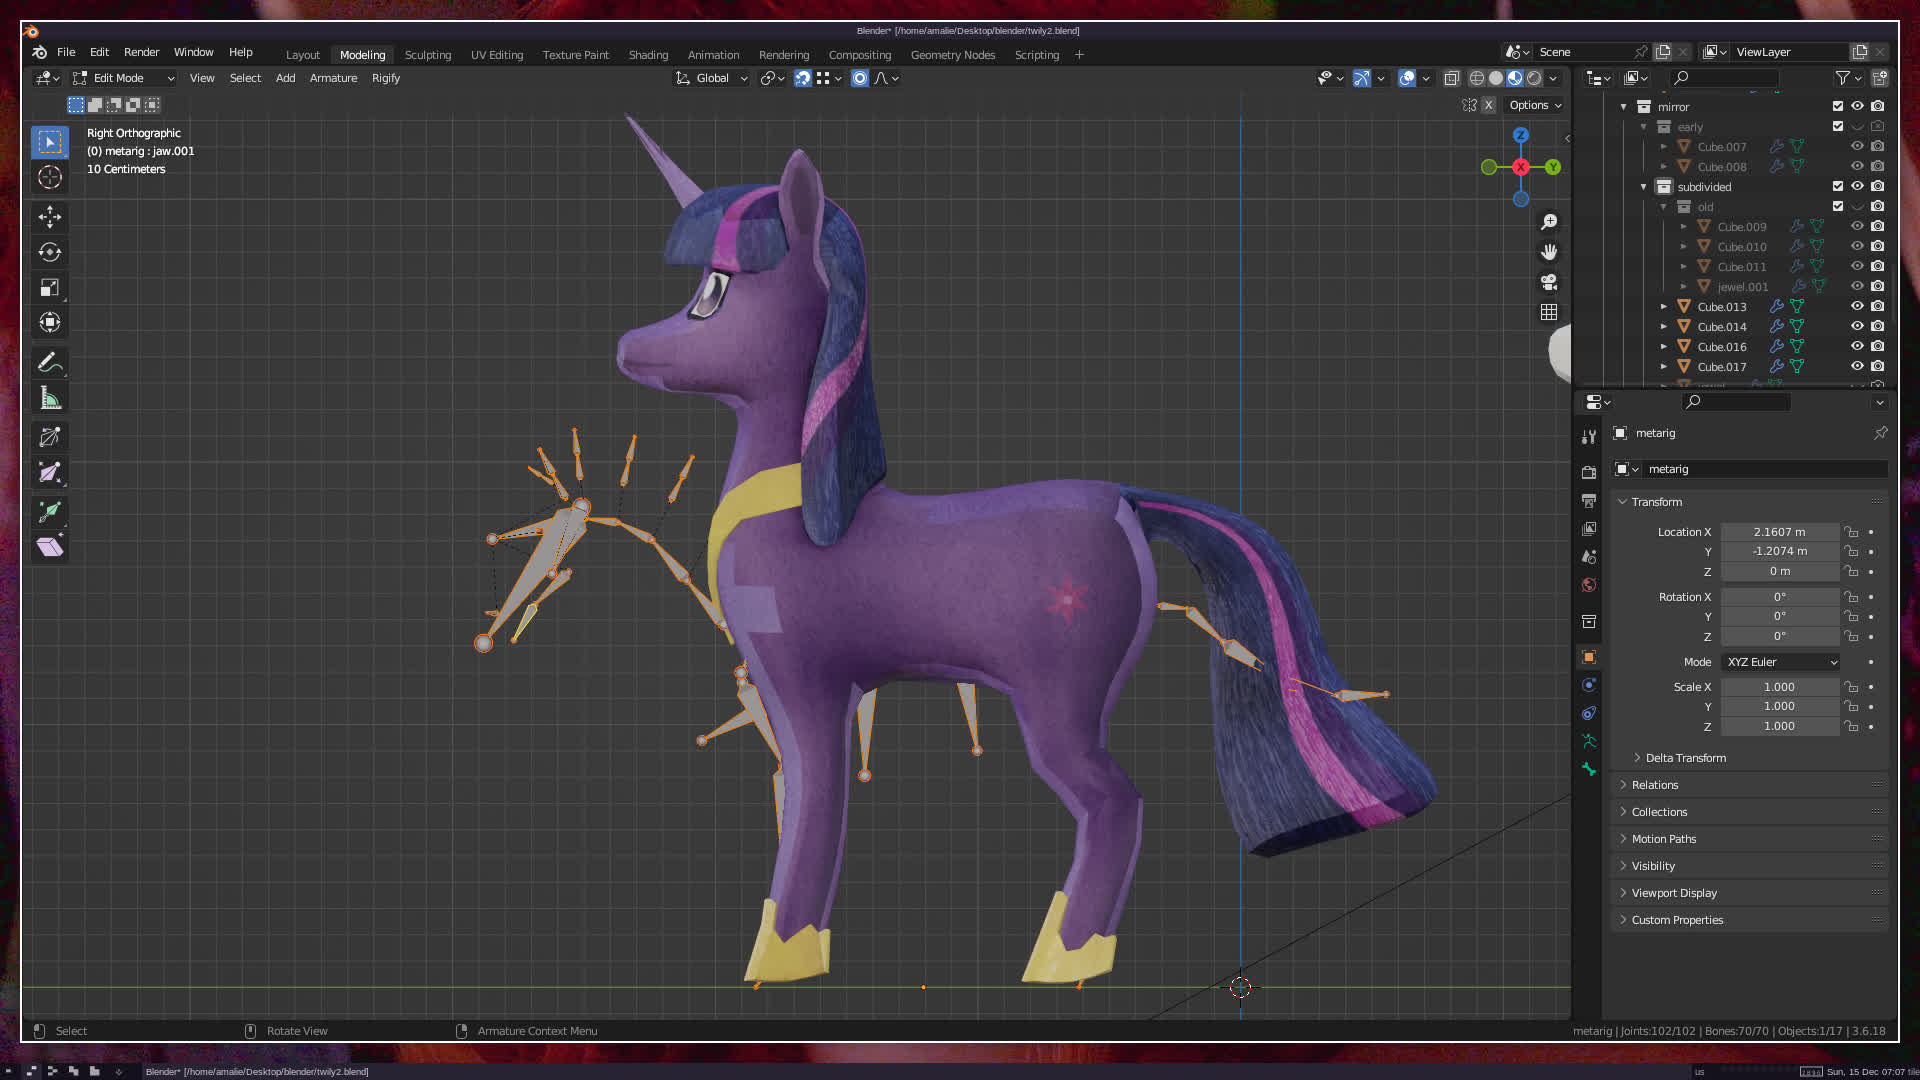
Task: Uncheck the mirror collection checkbox
Action: pos(1837,106)
